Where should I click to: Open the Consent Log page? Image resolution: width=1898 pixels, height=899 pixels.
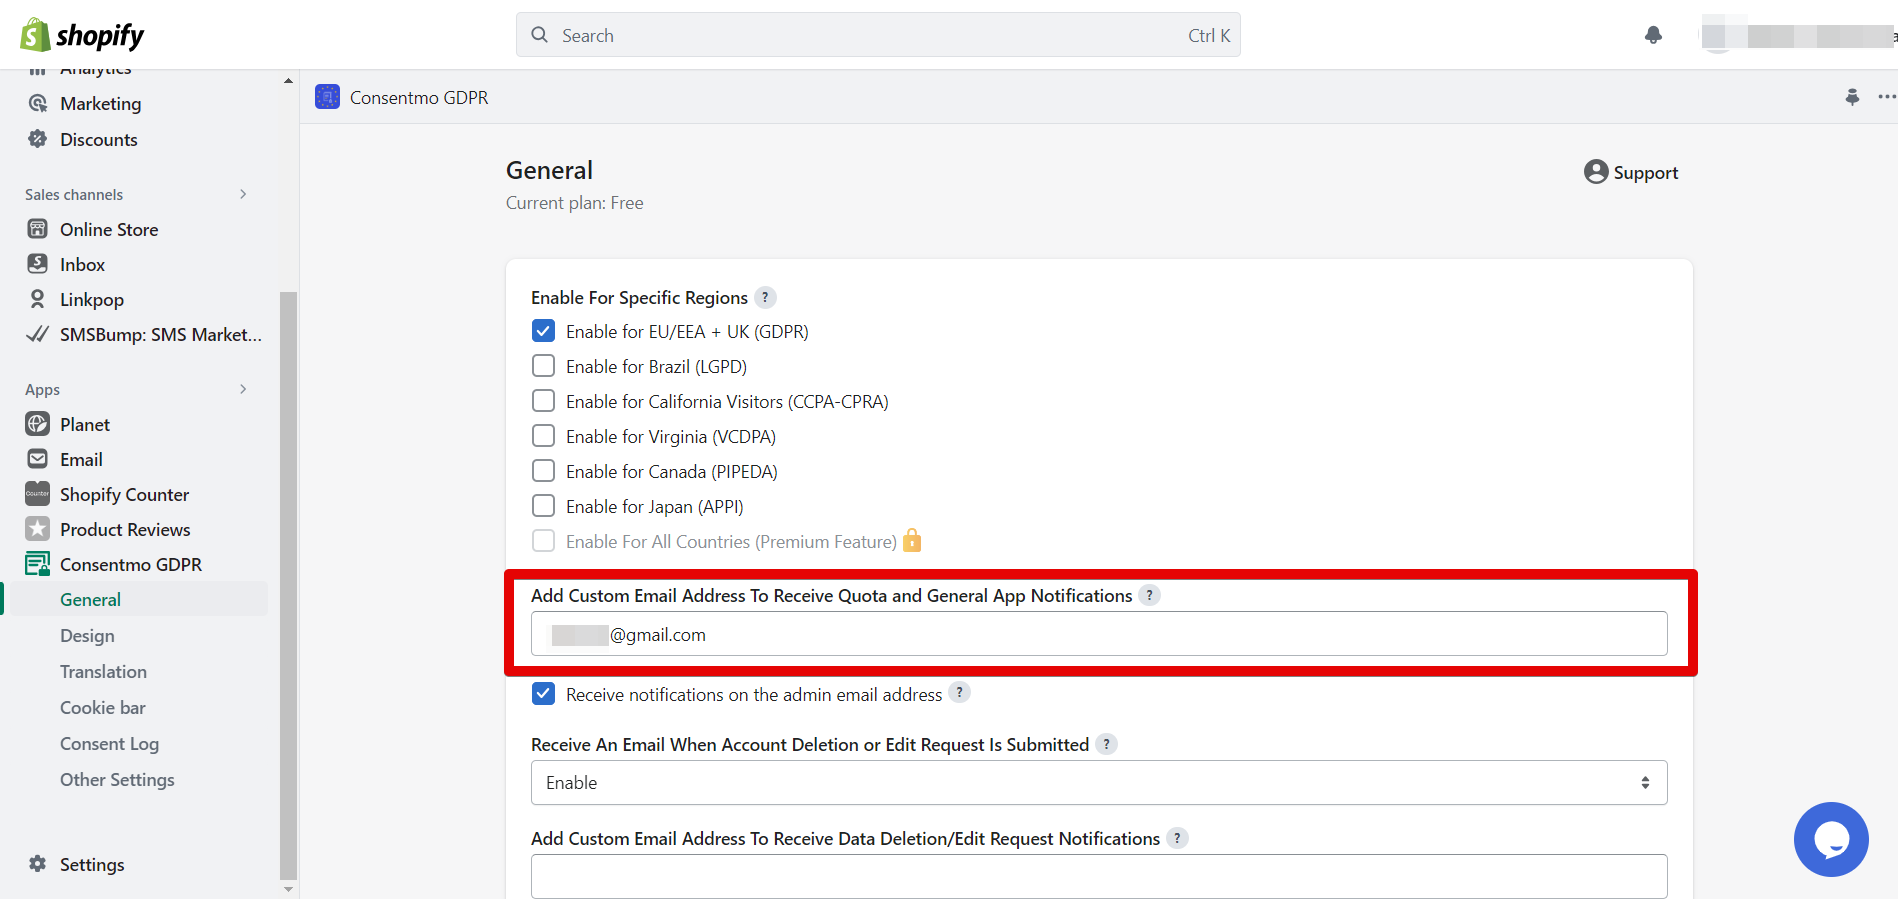click(109, 744)
